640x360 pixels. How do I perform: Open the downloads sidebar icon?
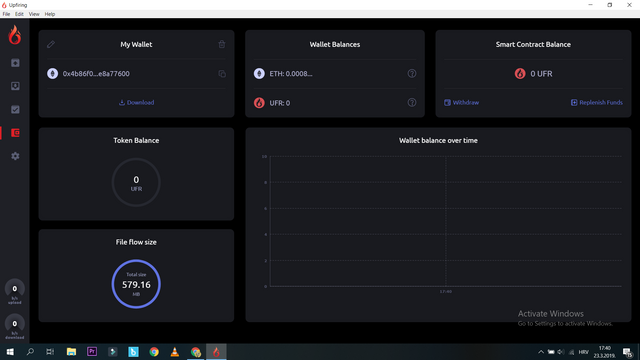(15, 86)
